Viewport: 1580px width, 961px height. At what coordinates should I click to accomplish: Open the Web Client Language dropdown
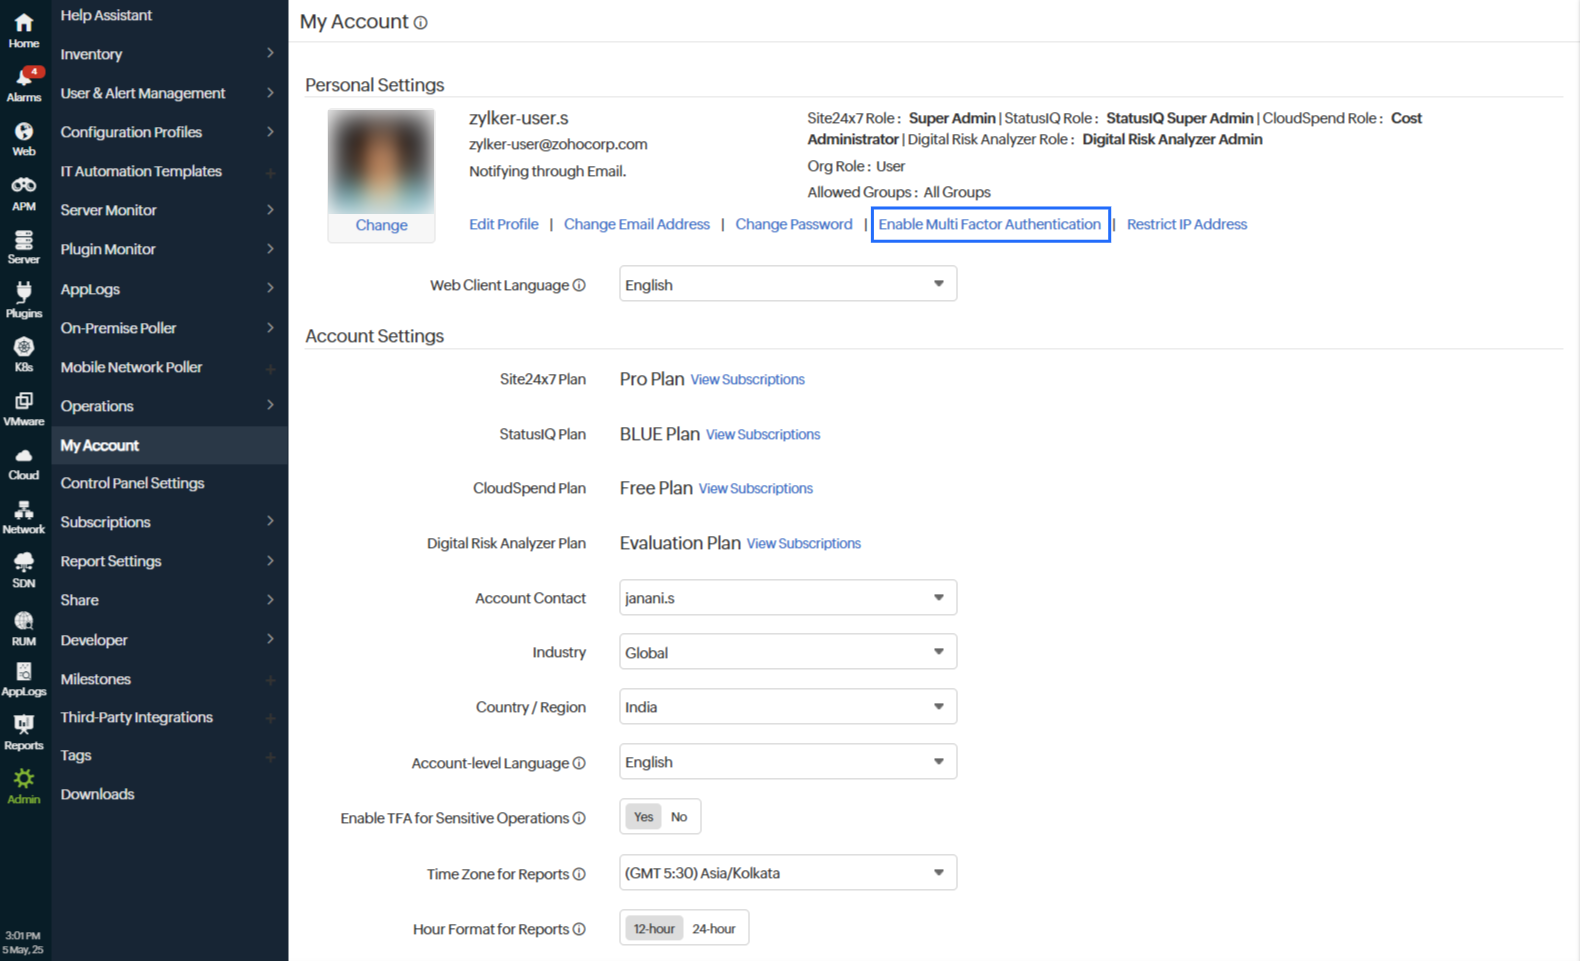(787, 285)
